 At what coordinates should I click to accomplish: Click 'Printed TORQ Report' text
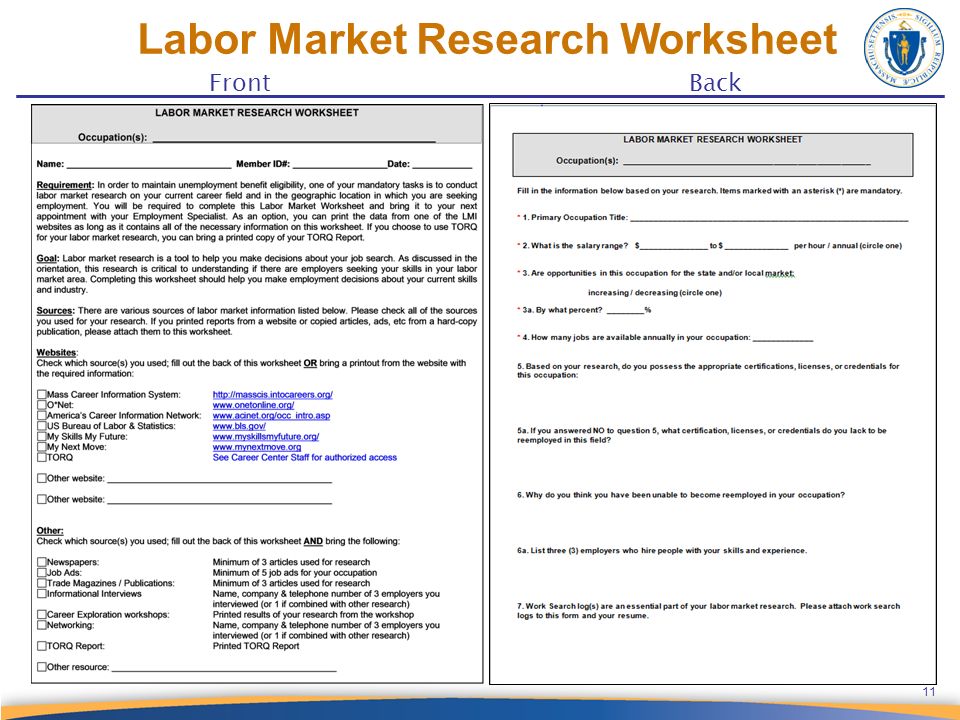(256, 646)
